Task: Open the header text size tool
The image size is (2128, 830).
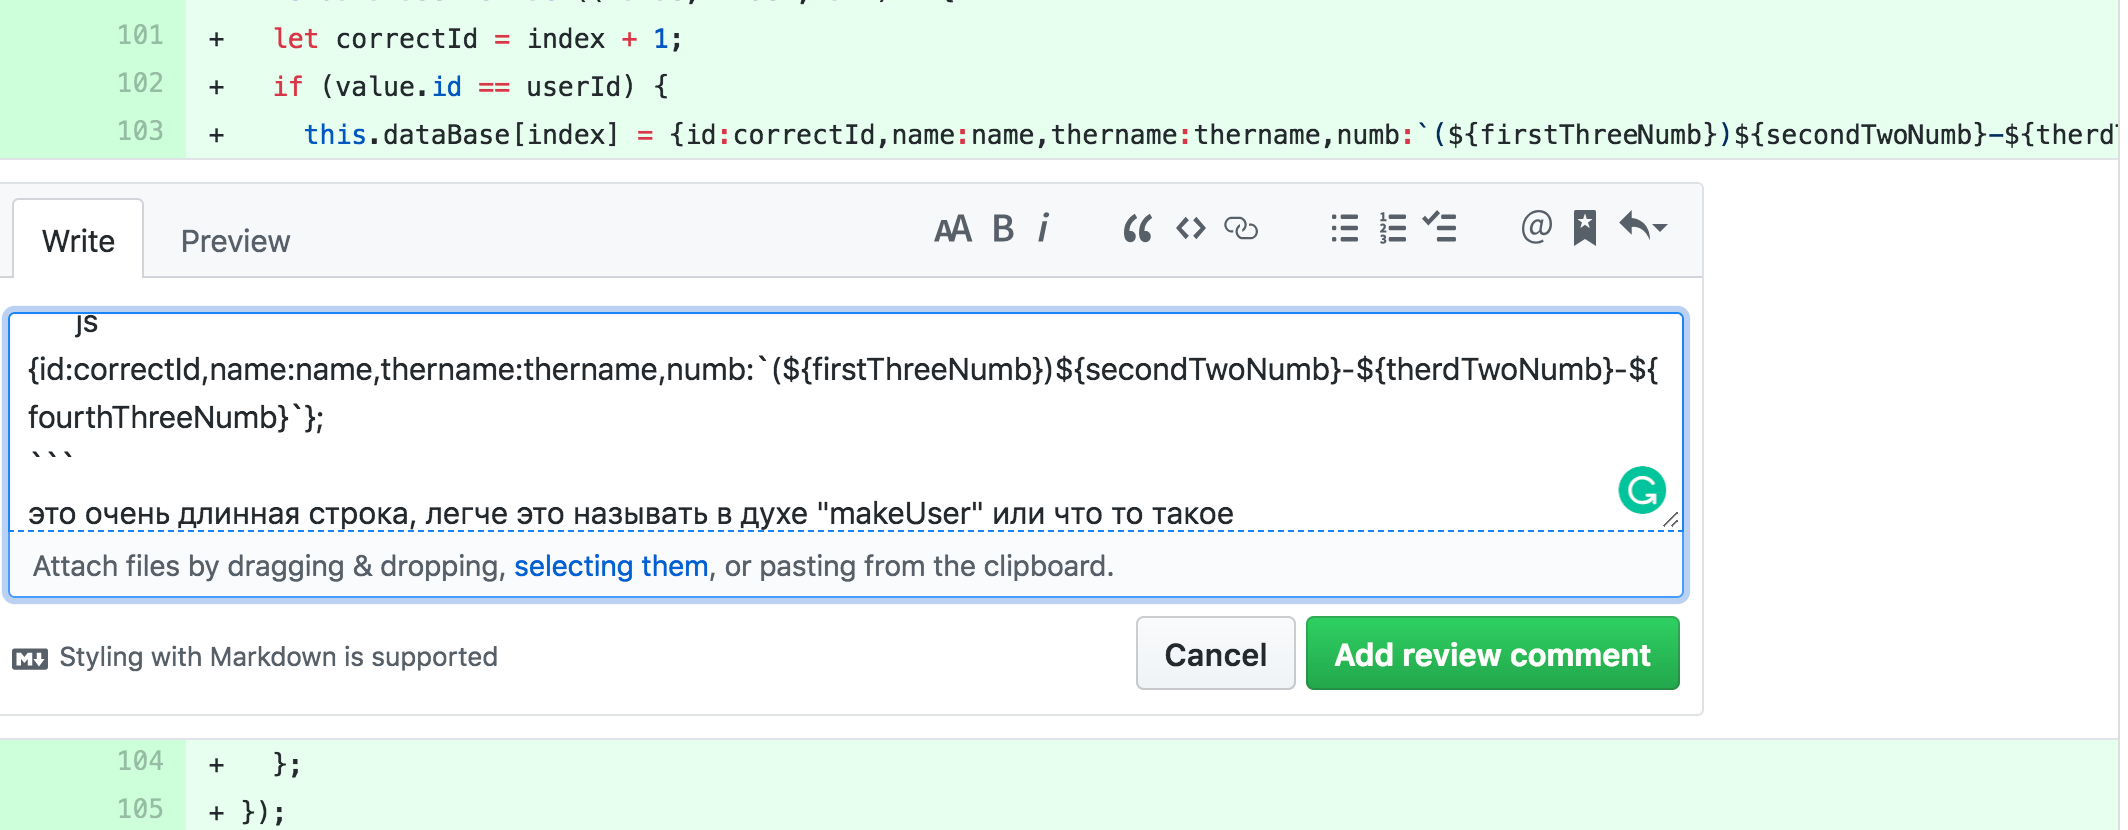Action: click(x=952, y=229)
